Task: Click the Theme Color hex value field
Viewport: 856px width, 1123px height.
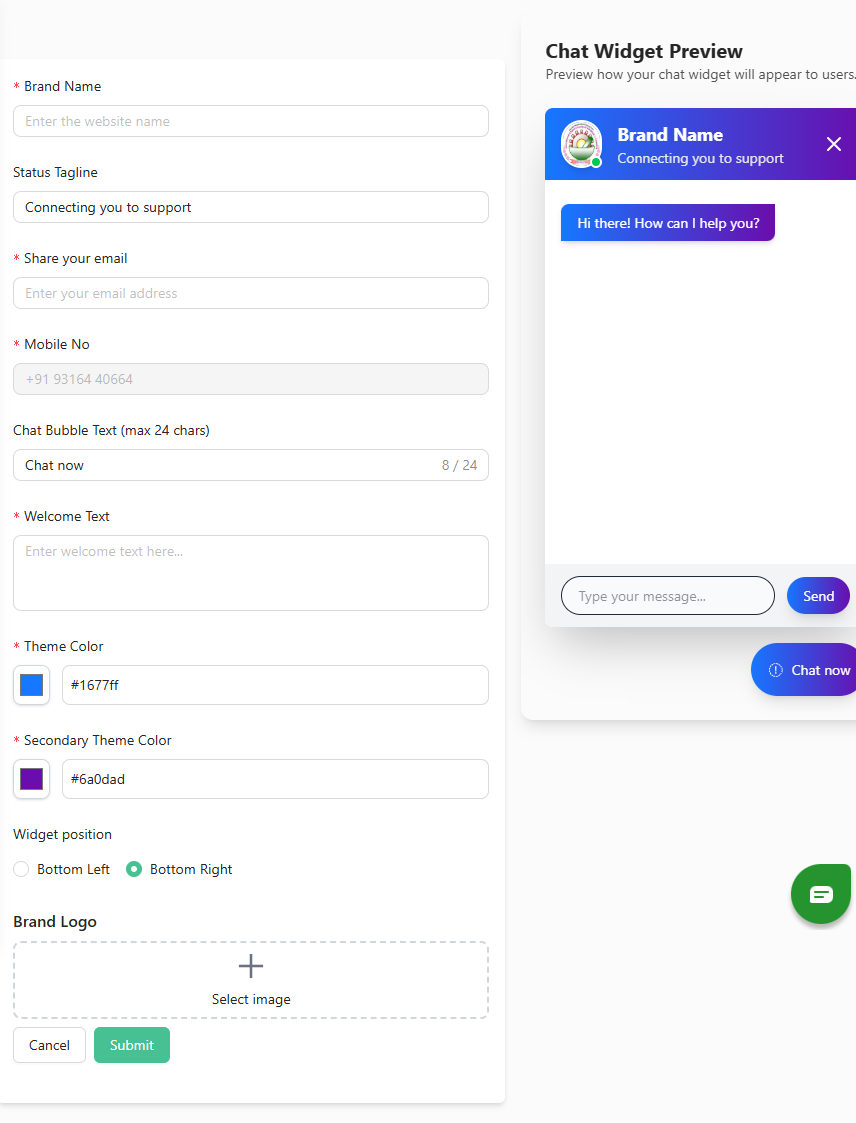Action: point(275,685)
